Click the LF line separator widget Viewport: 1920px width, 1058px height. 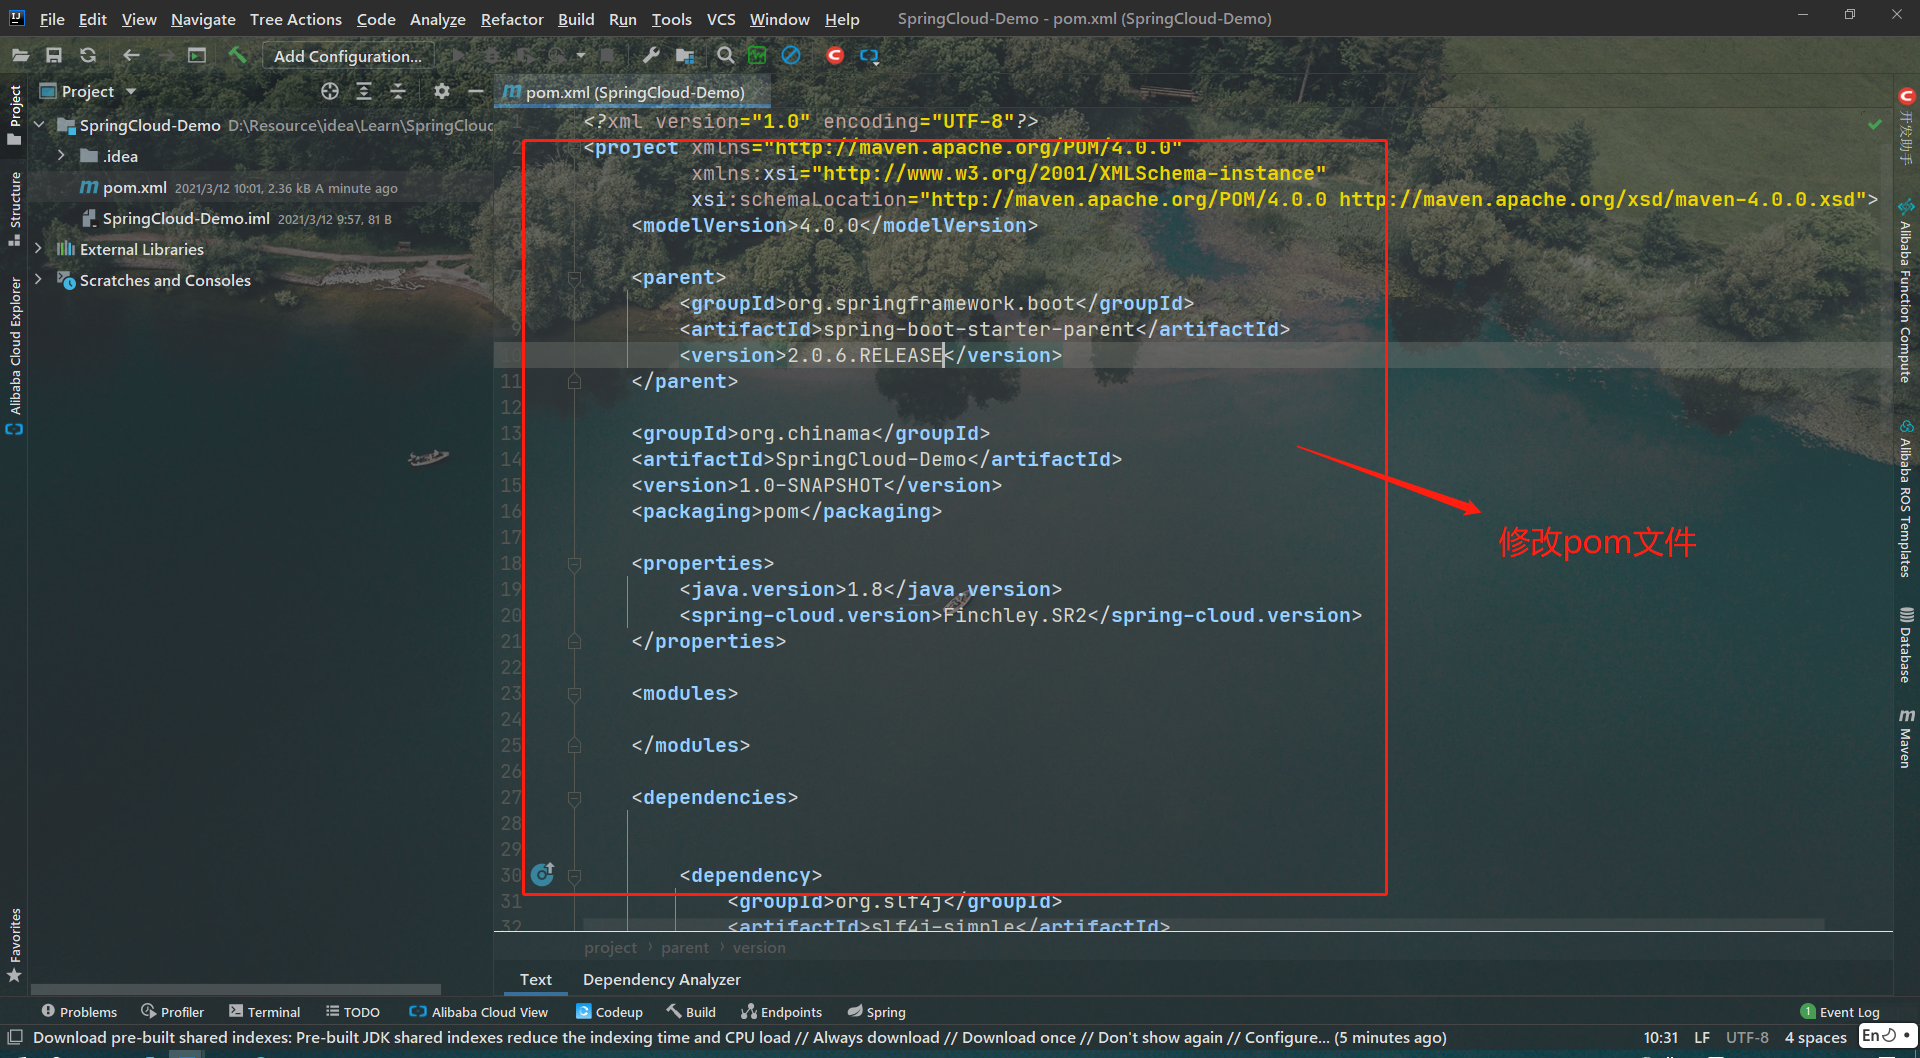(x=1702, y=1037)
